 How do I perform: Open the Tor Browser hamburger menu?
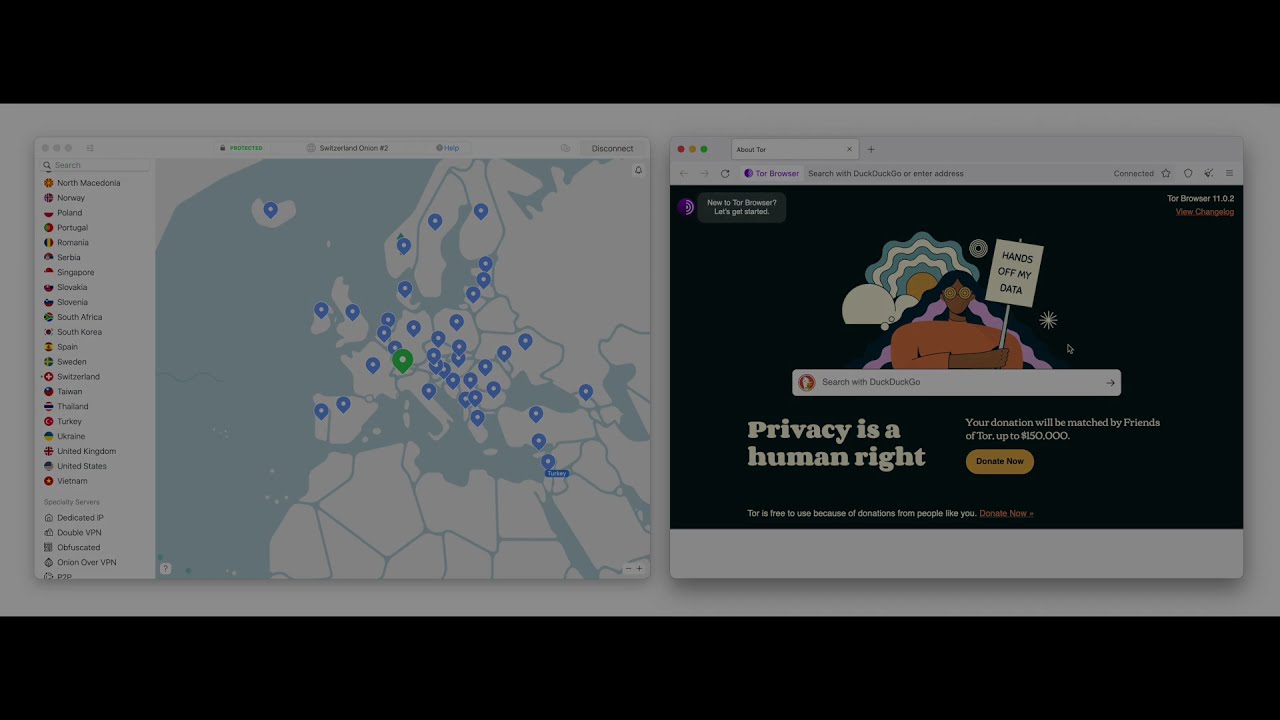[x=1229, y=174]
